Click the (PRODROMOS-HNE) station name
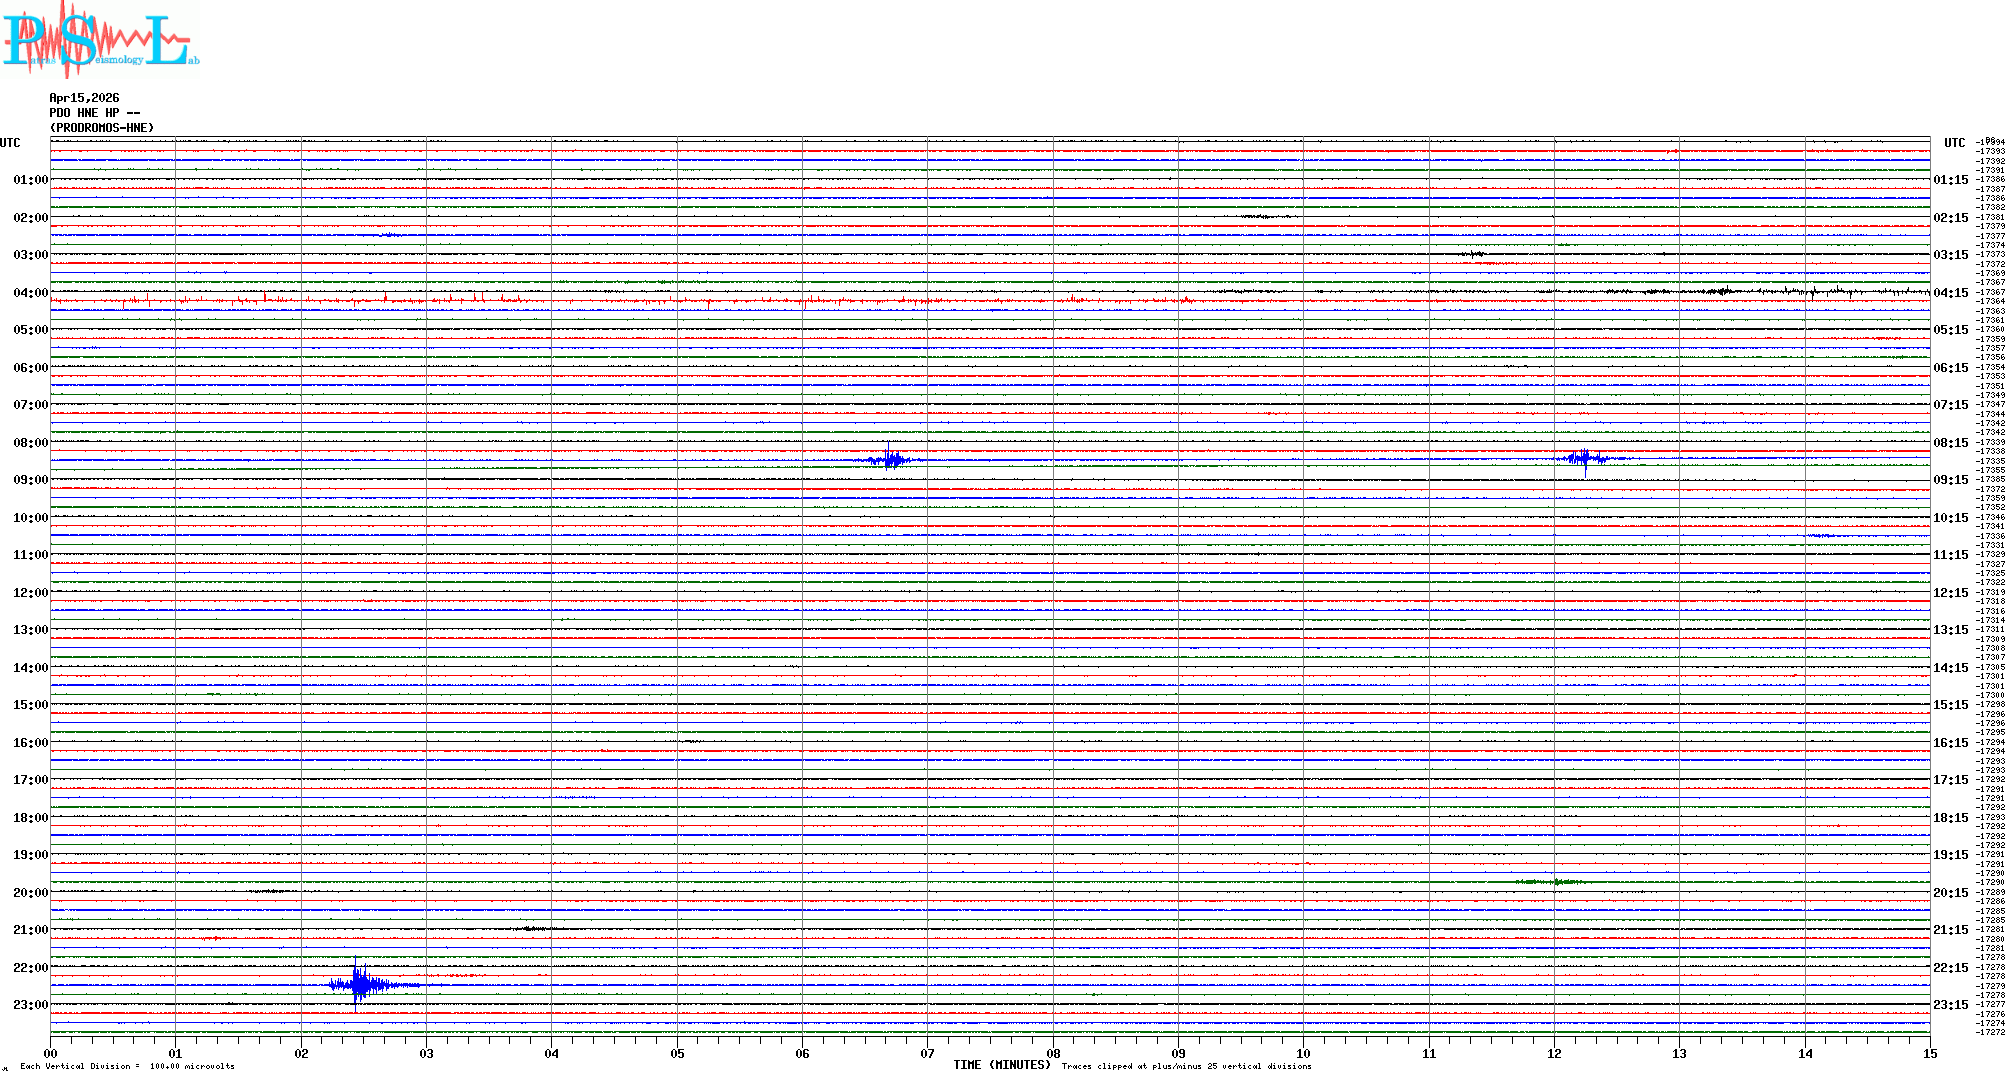Viewport: 2010px width, 1080px height. (102, 128)
